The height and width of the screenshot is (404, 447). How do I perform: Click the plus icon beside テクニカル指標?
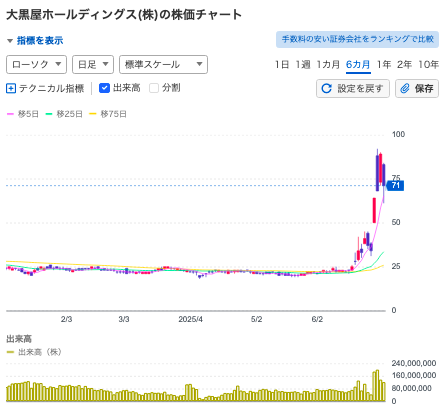11,88
